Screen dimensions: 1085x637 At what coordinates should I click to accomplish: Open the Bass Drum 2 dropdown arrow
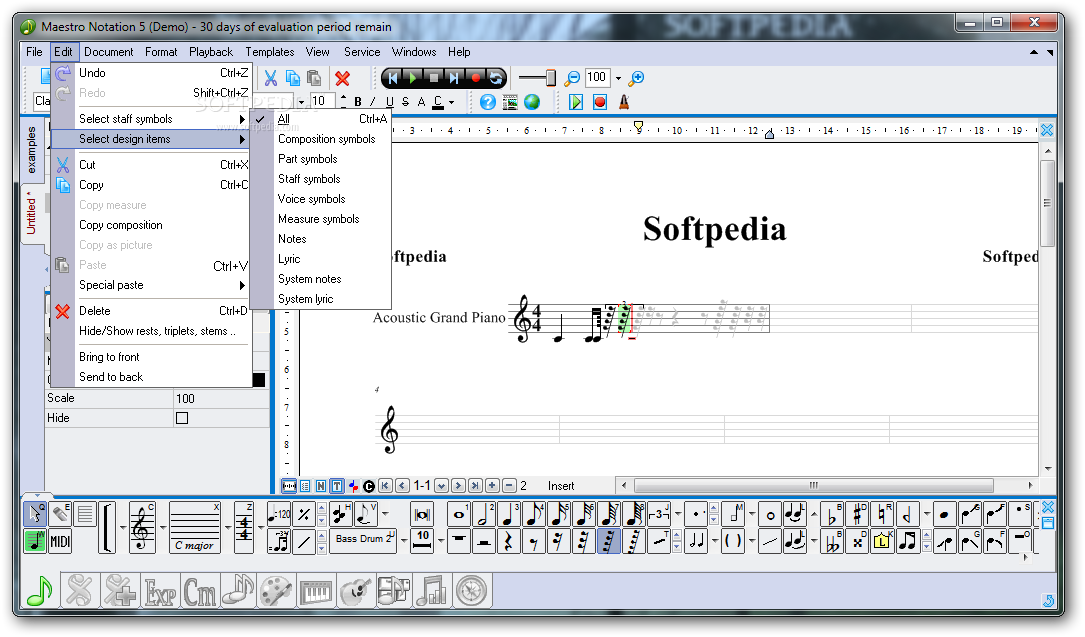pyautogui.click(x=403, y=541)
